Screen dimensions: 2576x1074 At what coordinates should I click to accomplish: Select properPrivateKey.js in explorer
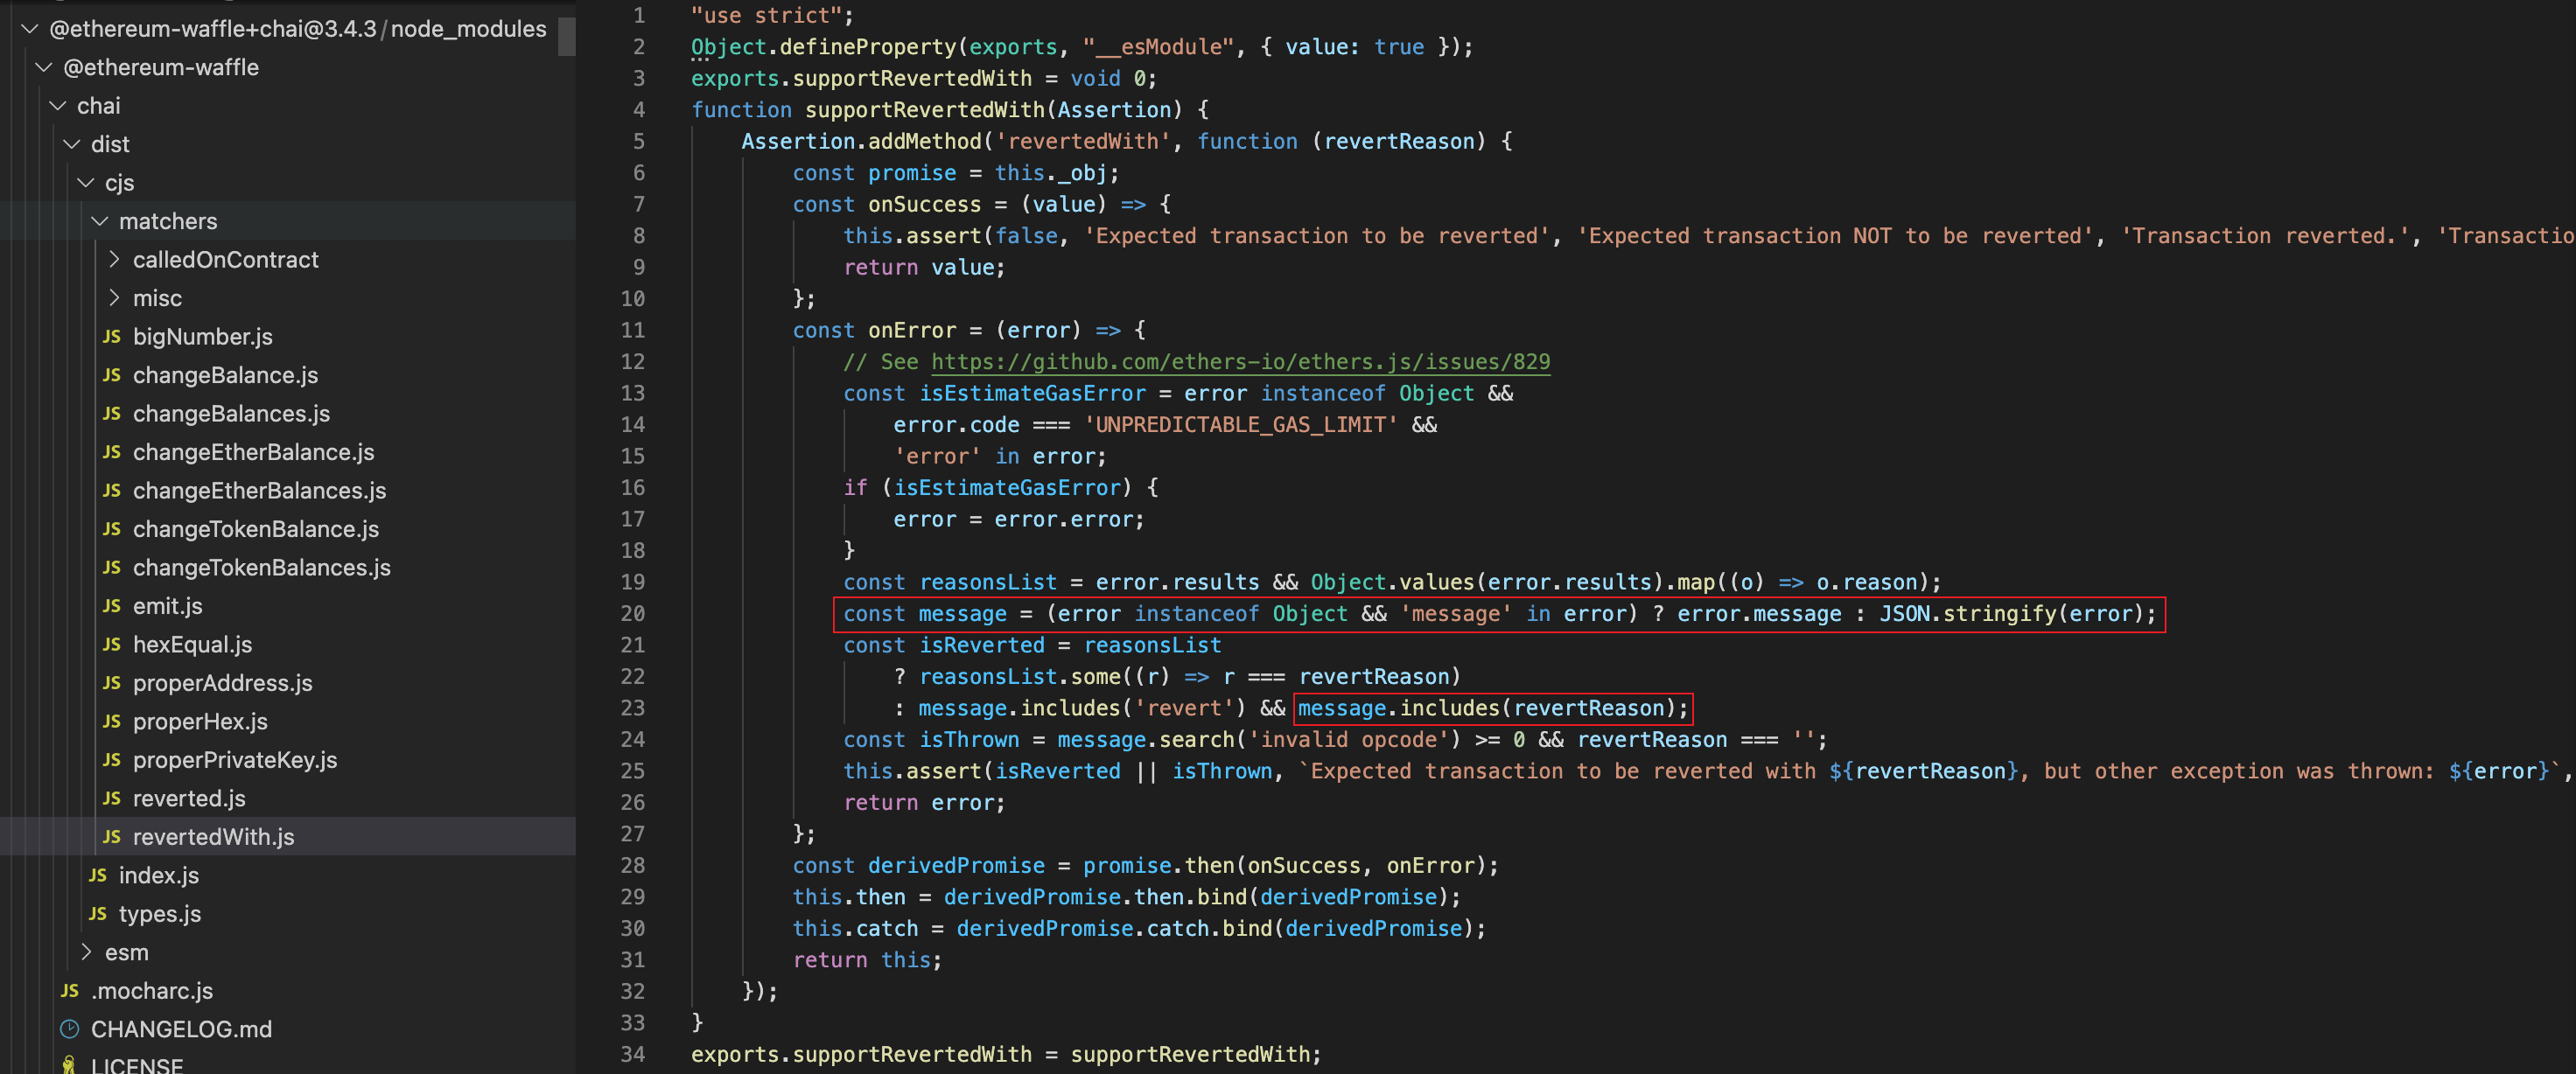tap(235, 760)
